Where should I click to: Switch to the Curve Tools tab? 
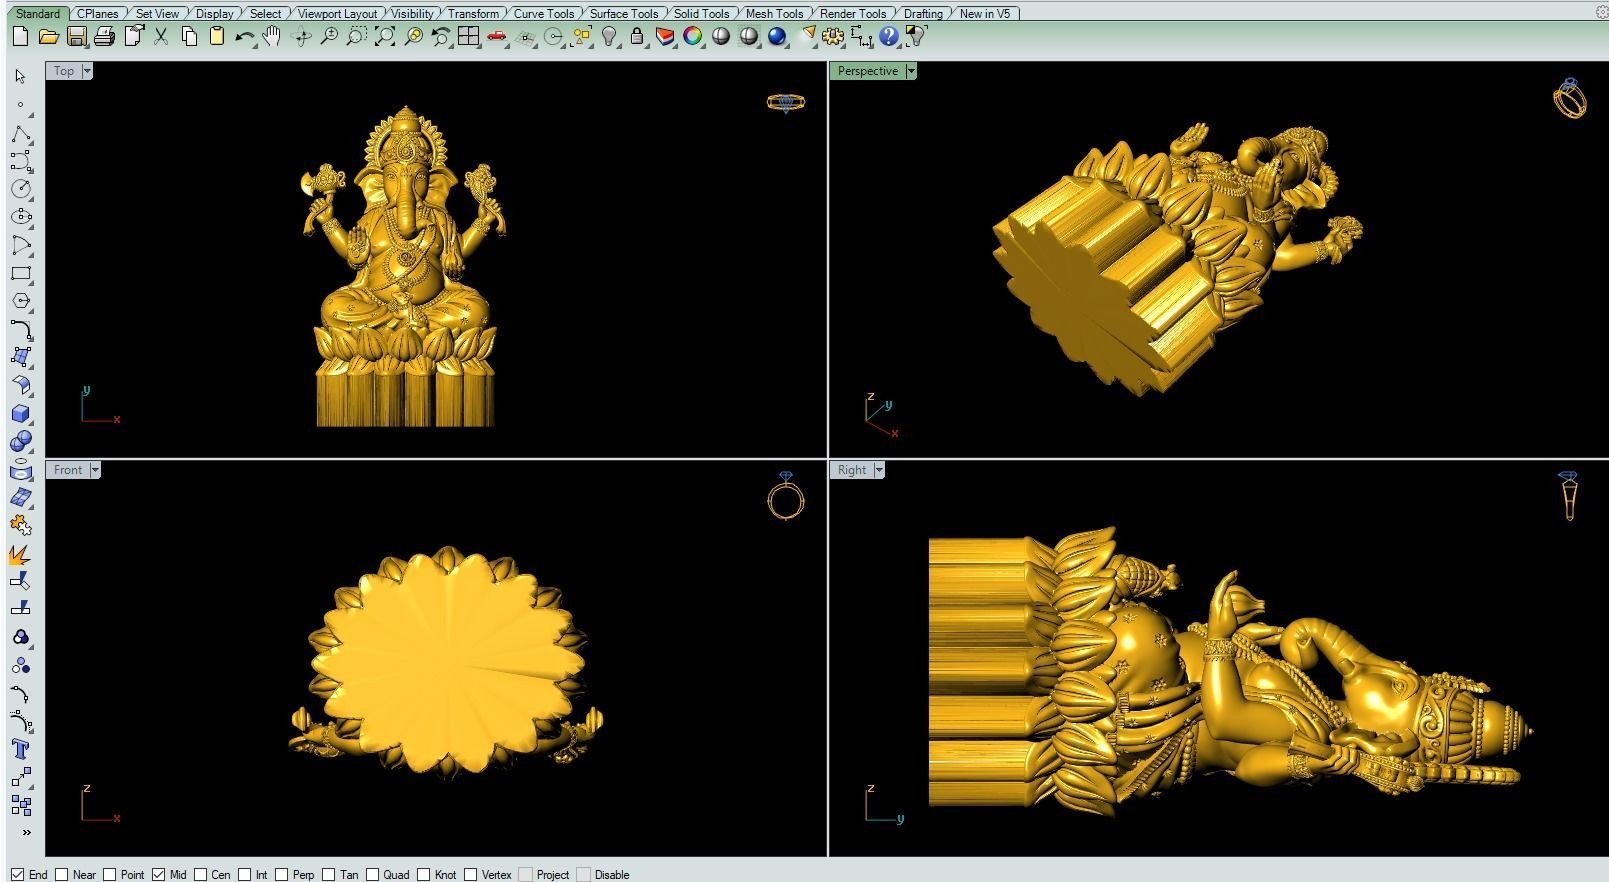tap(544, 13)
